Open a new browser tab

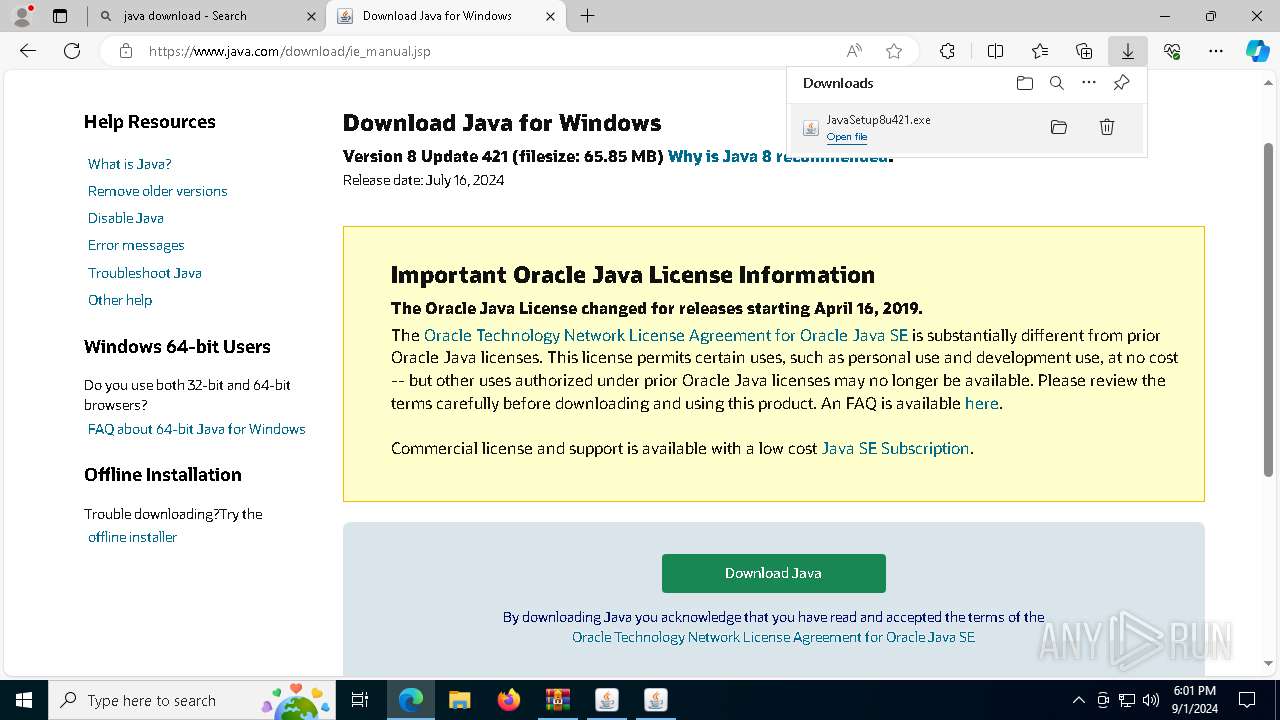pos(588,16)
